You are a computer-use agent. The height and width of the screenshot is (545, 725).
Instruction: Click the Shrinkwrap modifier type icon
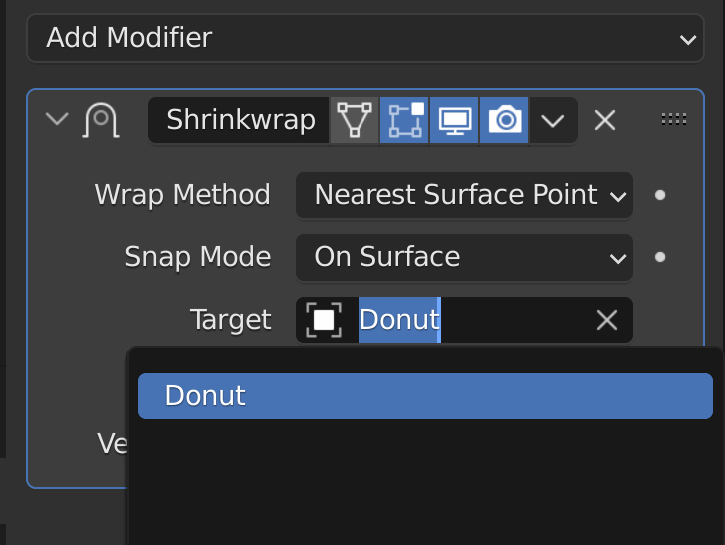click(101, 120)
